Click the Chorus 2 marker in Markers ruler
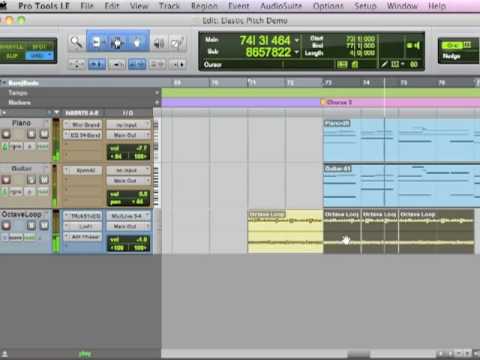The image size is (480, 360). pyautogui.click(x=336, y=102)
